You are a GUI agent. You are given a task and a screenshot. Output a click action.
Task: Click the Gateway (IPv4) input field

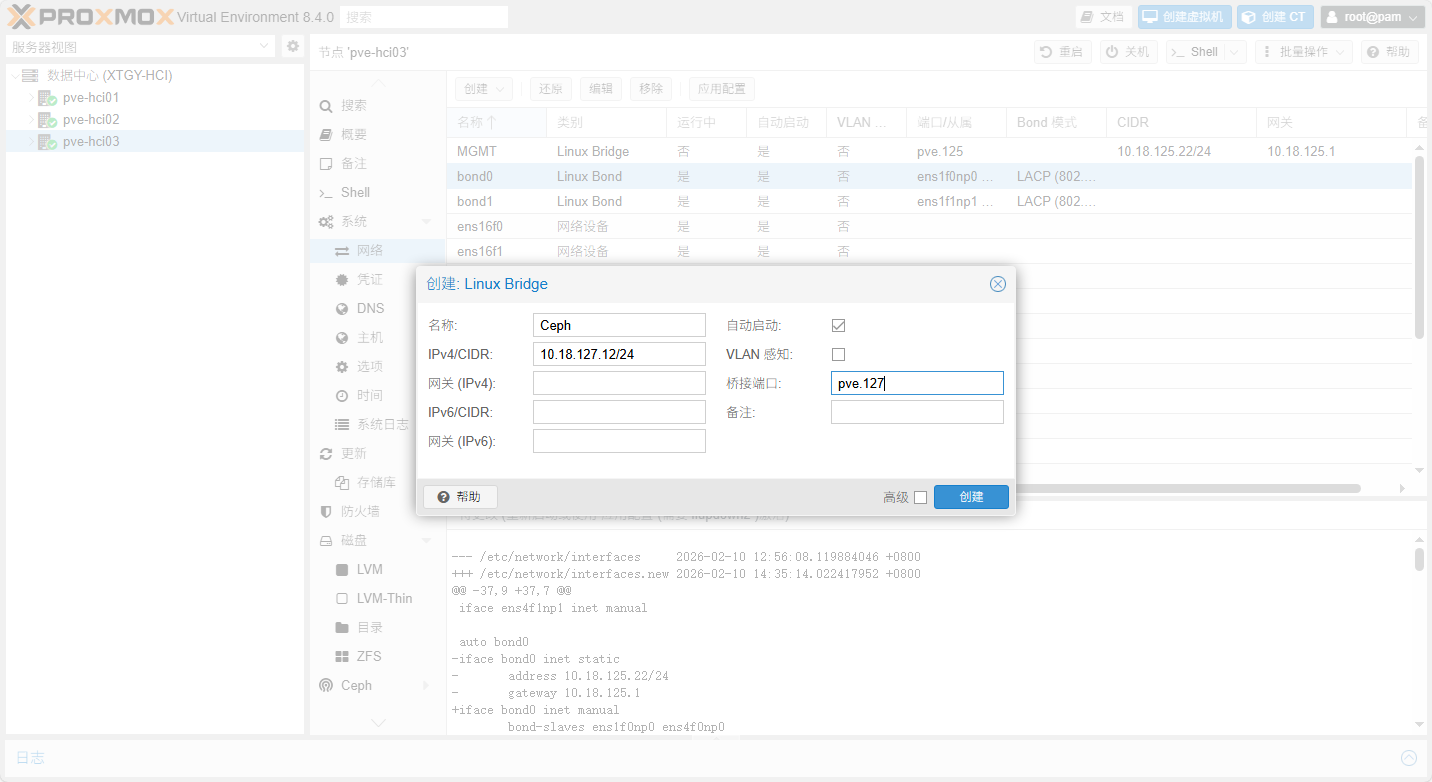(619, 383)
